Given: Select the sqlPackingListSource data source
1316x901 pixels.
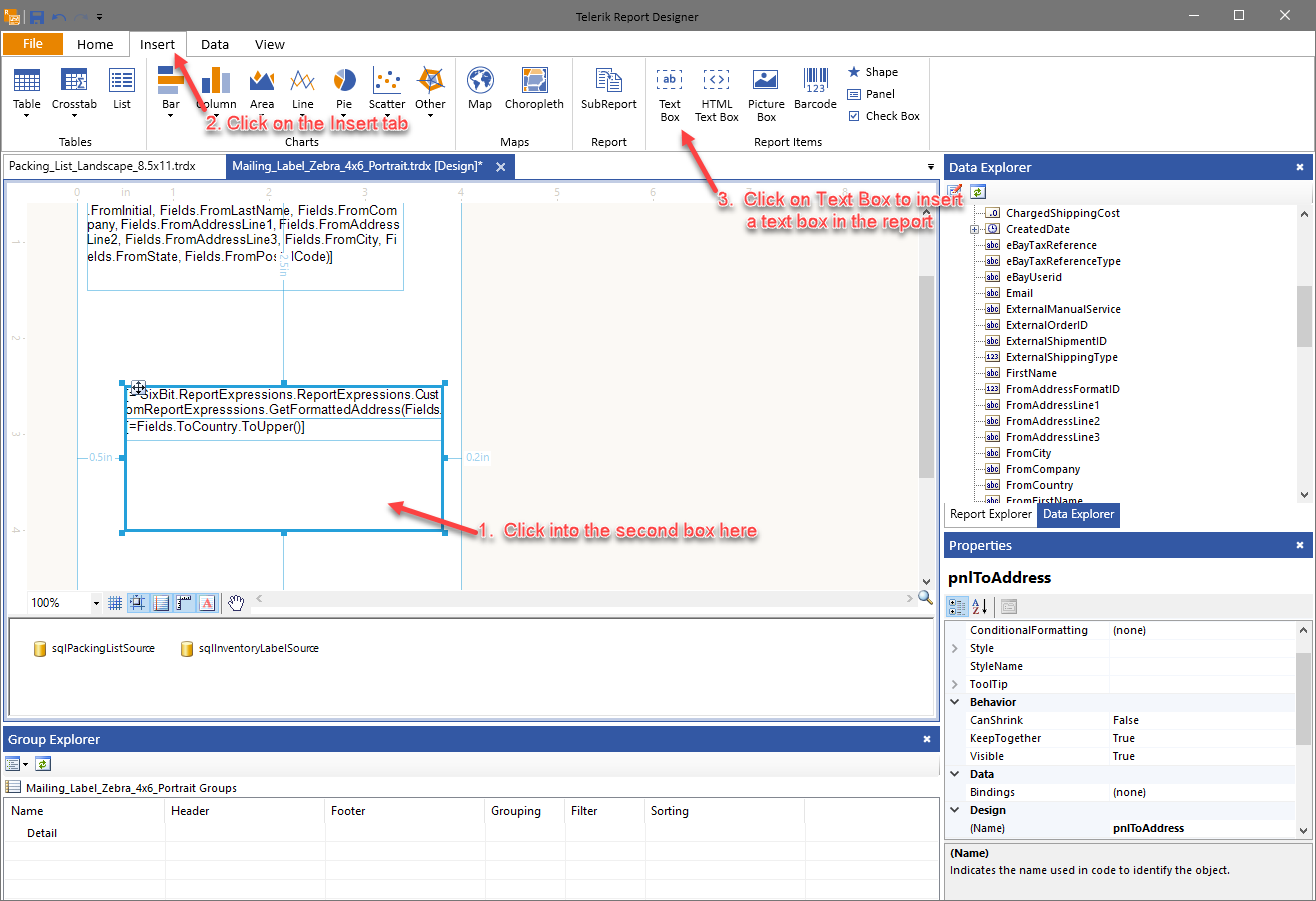Looking at the screenshot, I should click(94, 648).
